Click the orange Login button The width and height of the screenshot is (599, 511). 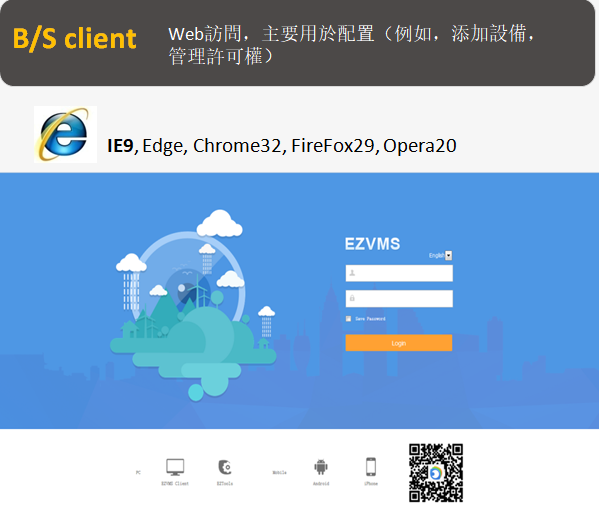coord(399,343)
